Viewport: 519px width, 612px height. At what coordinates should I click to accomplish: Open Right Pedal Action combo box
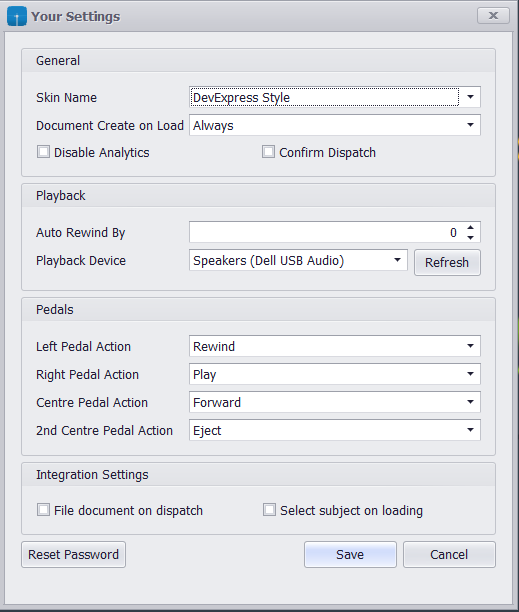[470, 374]
